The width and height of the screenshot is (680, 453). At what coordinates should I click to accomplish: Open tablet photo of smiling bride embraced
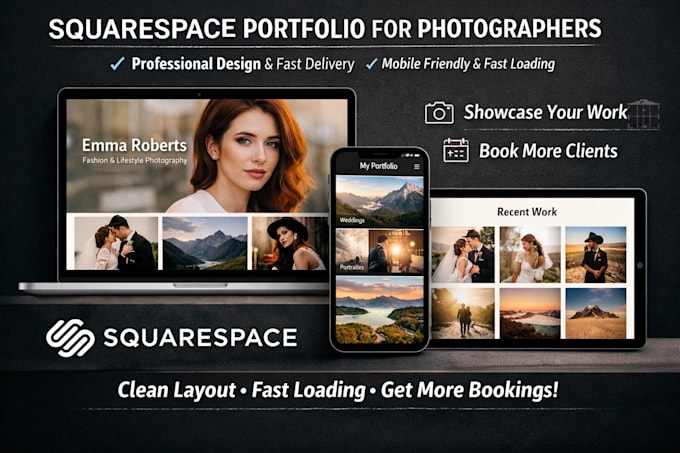click(x=530, y=255)
